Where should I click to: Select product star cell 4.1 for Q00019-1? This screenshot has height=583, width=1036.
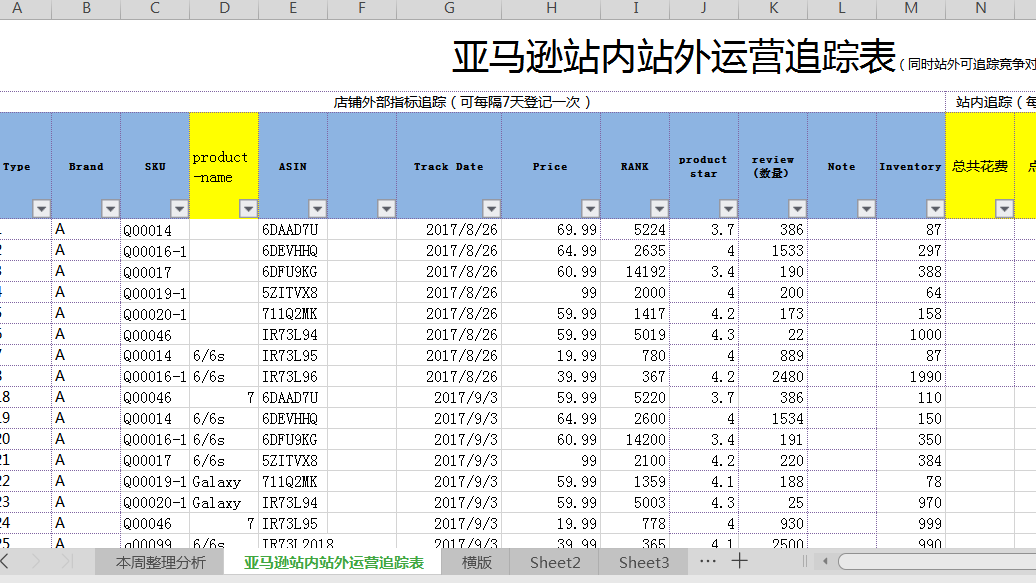[x=704, y=482]
